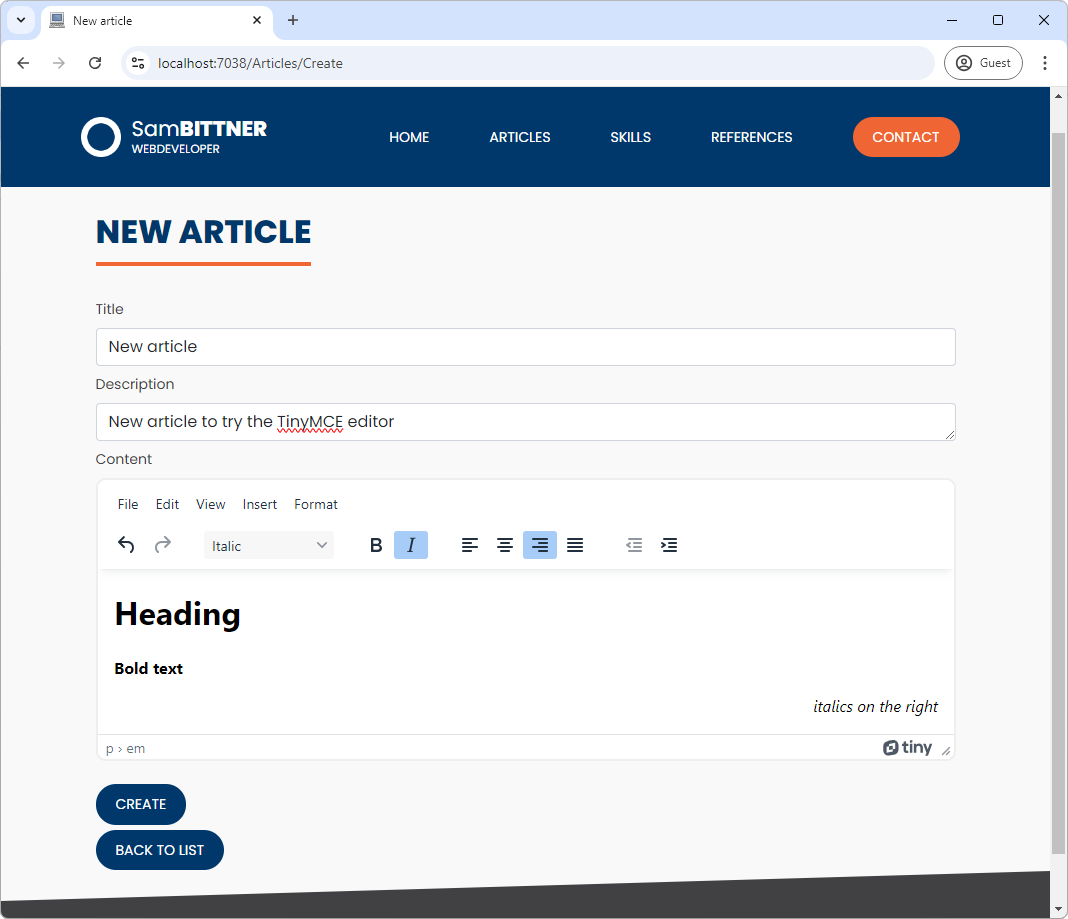1068x919 pixels.
Task: Click inside the Title input field
Action: 525,347
